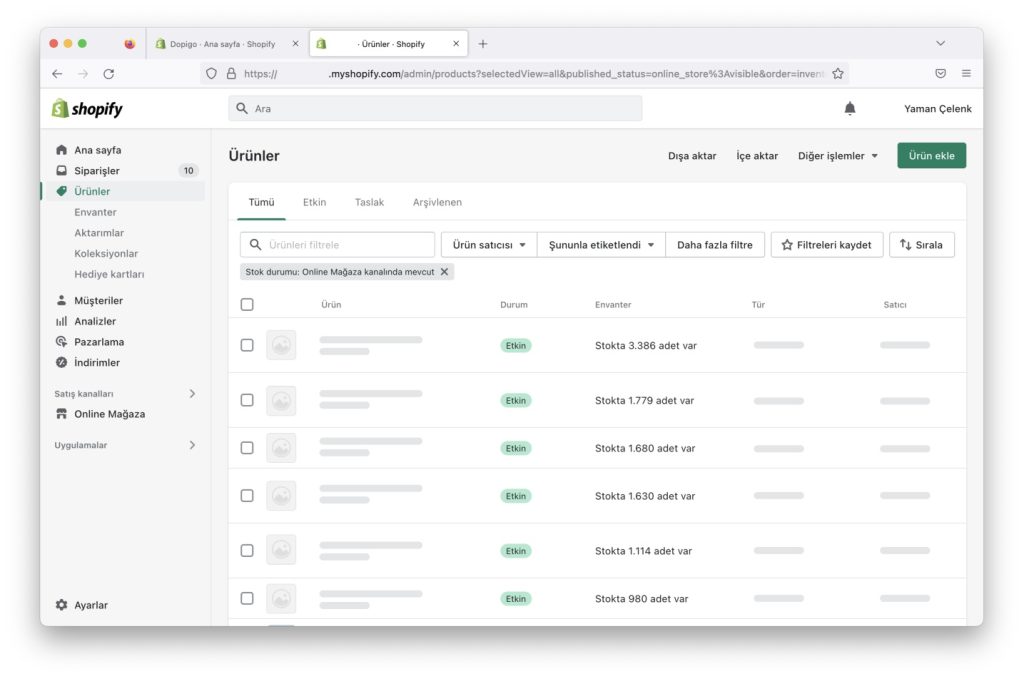The width and height of the screenshot is (1024, 679).
Task: Open Ana sayfa in sidebar
Action: pos(97,150)
